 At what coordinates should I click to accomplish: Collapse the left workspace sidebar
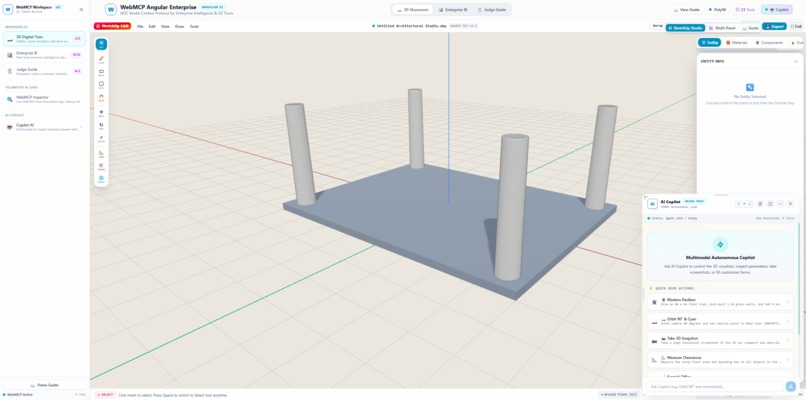[x=81, y=9]
